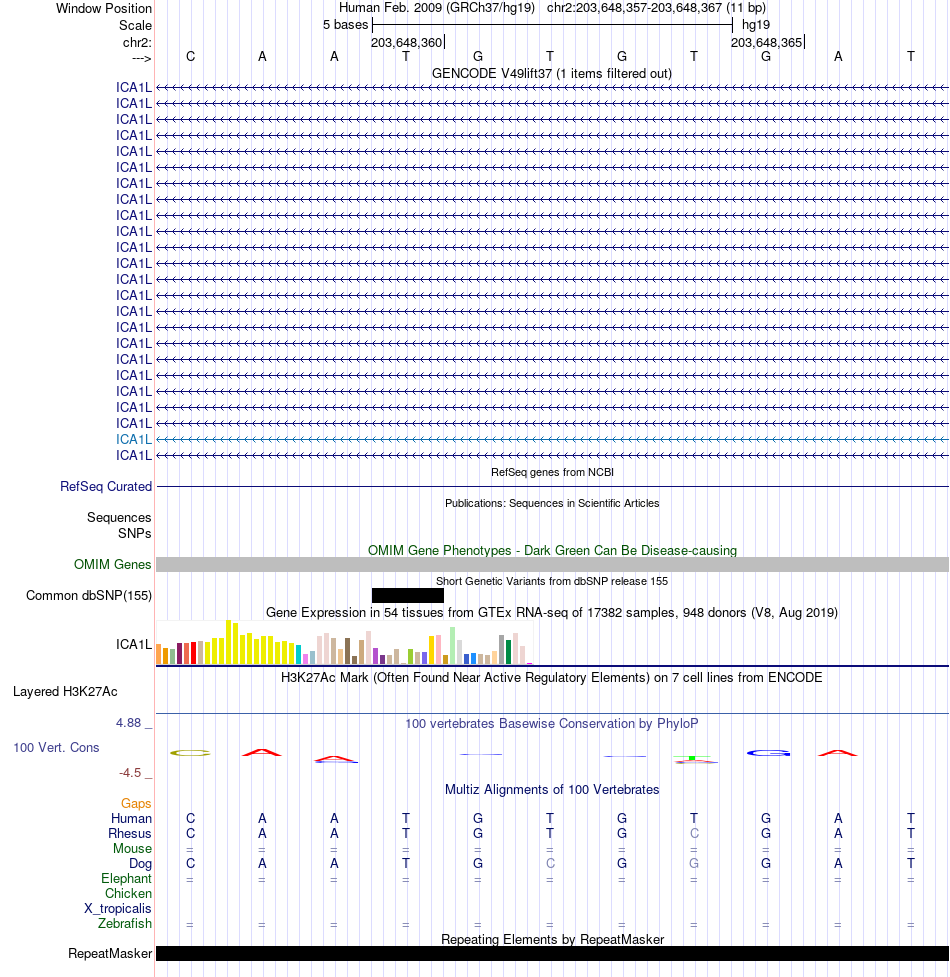Click the 'RefSeq genes from NCBI' title
This screenshot has width=950, height=977.
[x=552, y=472]
